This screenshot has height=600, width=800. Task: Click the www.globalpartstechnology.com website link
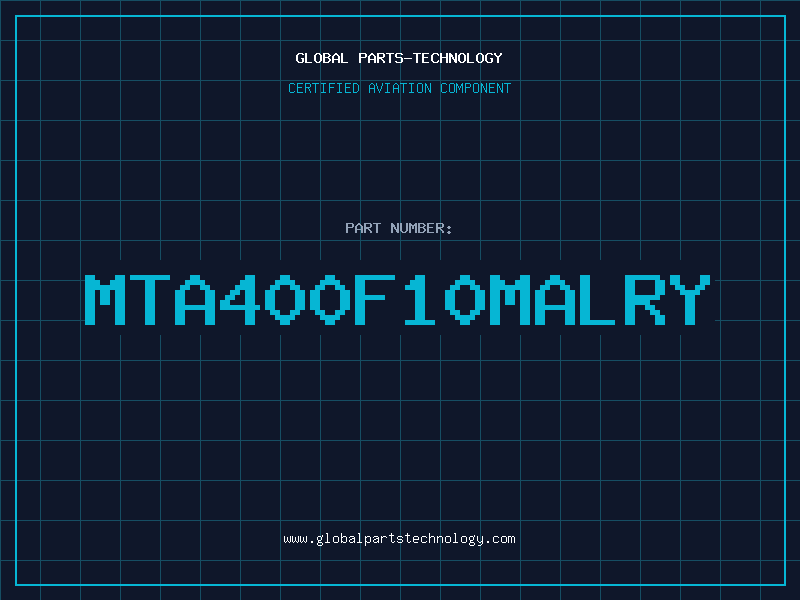399,539
